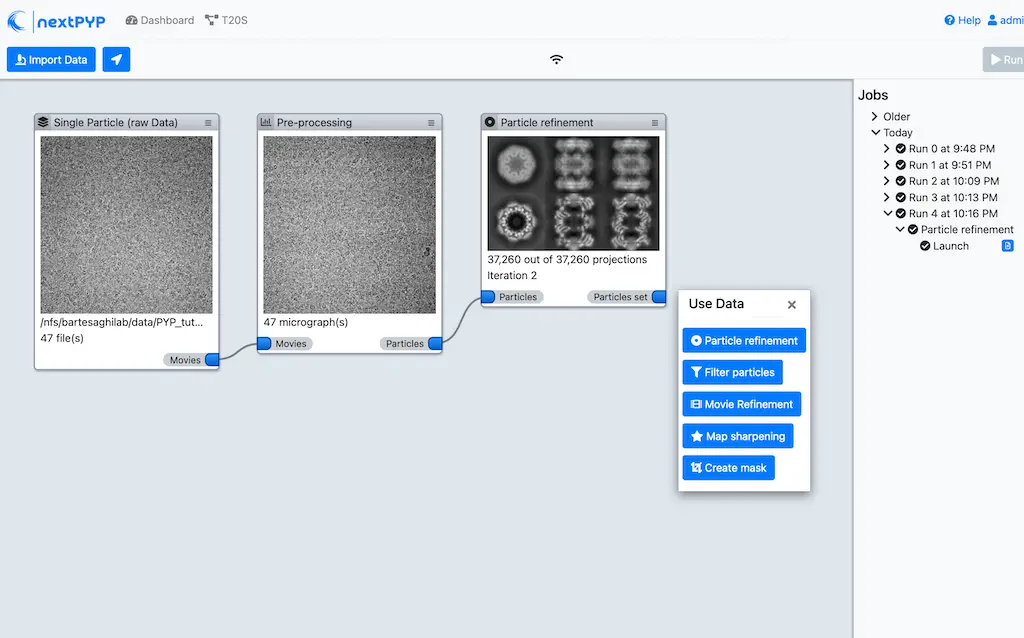Open the log file icon beside Launch job

pos(1008,245)
